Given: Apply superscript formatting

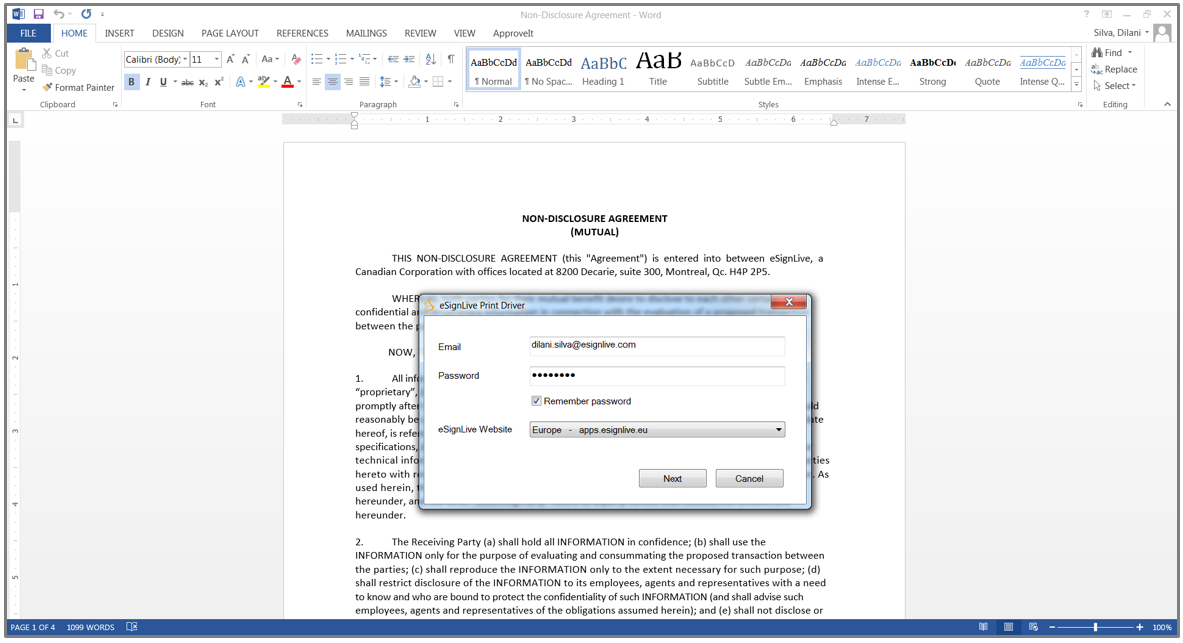Looking at the screenshot, I should coord(219,82).
